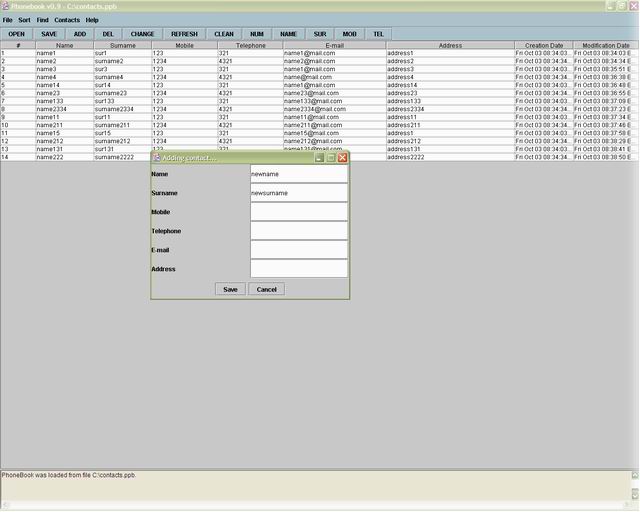This screenshot has height=512, width=640.
Task: Click the Address column header
Action: [x=450, y=45]
